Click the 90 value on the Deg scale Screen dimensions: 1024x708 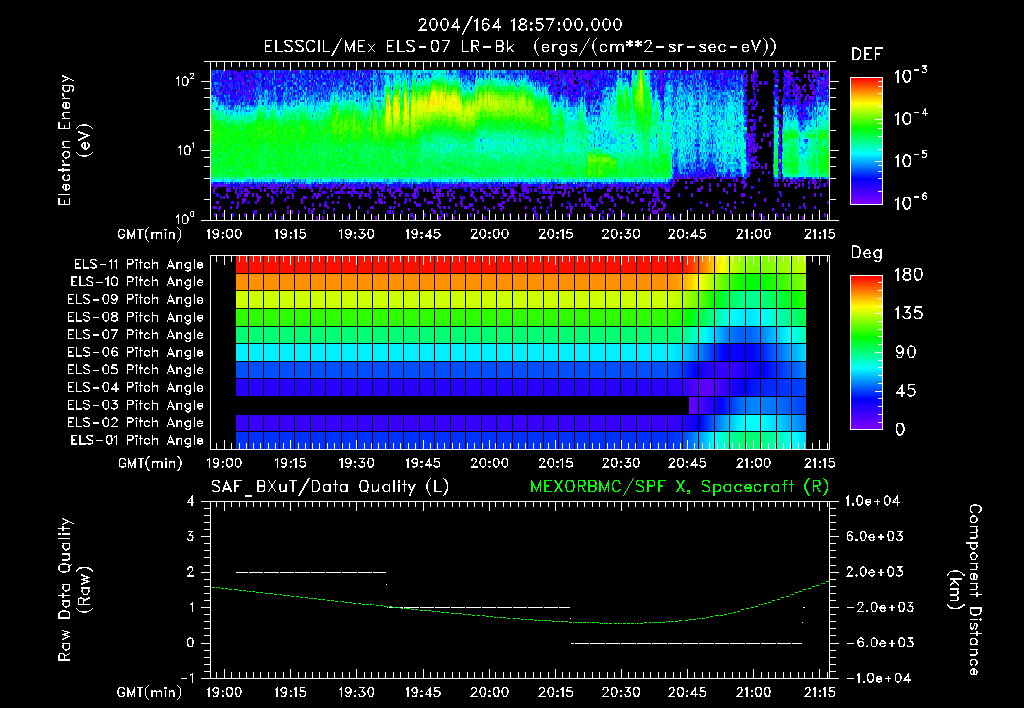point(906,352)
